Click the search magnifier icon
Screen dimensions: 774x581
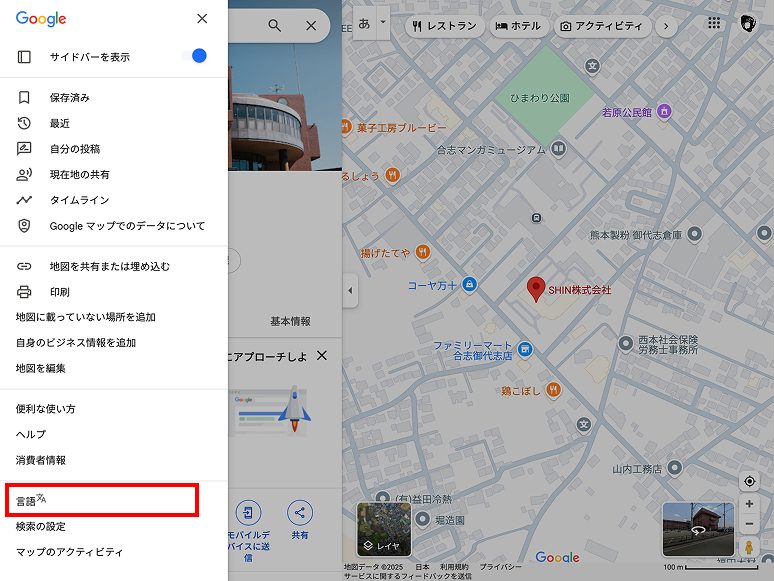(x=275, y=26)
